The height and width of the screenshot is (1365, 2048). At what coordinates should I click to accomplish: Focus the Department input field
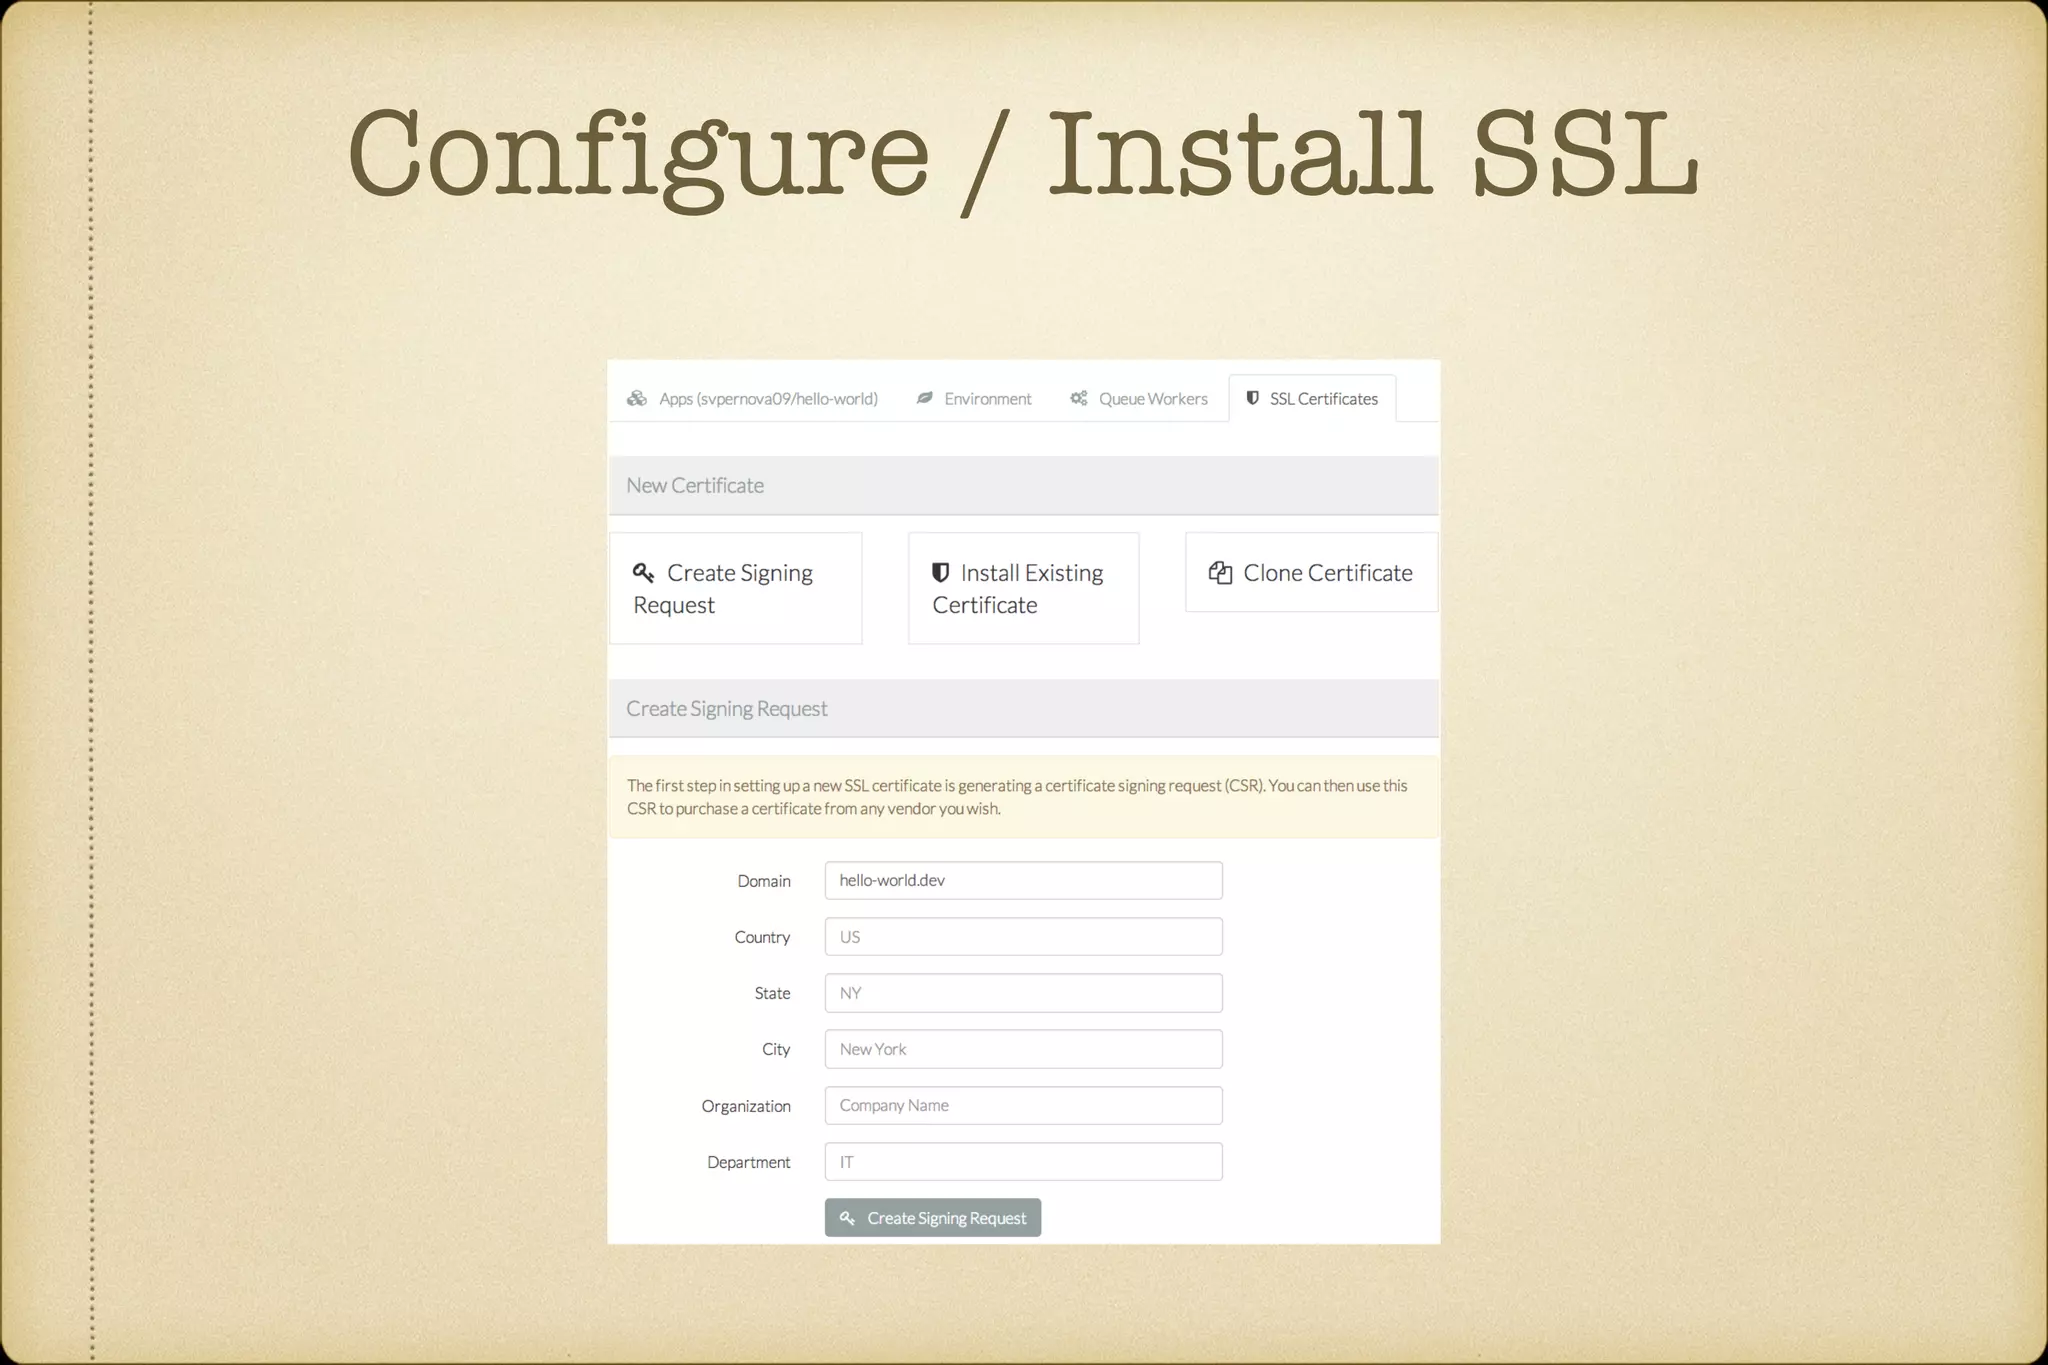(1023, 1162)
